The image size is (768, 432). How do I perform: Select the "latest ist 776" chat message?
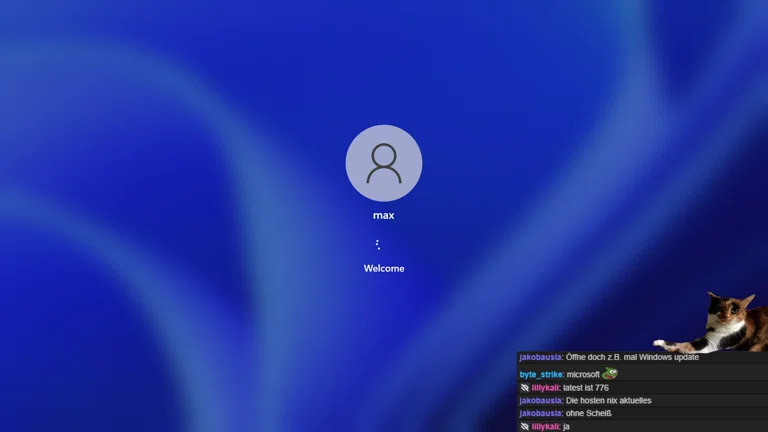pos(586,388)
